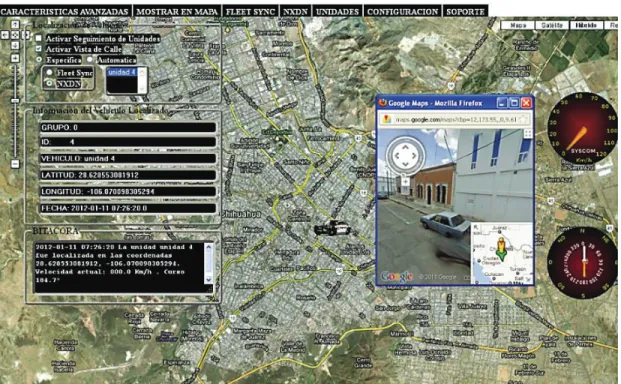Zoom in the main map with plus button
621x384 pixels.
[15, 58]
